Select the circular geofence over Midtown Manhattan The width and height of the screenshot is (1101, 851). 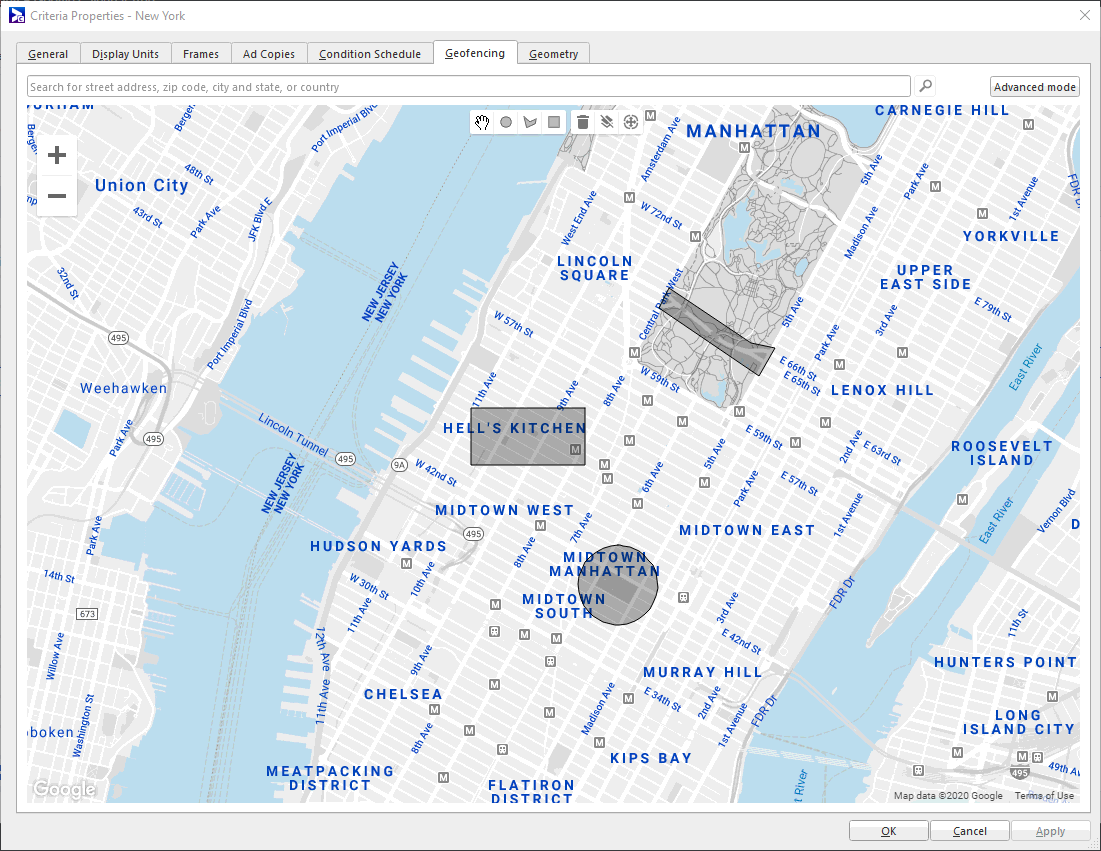[x=618, y=585]
